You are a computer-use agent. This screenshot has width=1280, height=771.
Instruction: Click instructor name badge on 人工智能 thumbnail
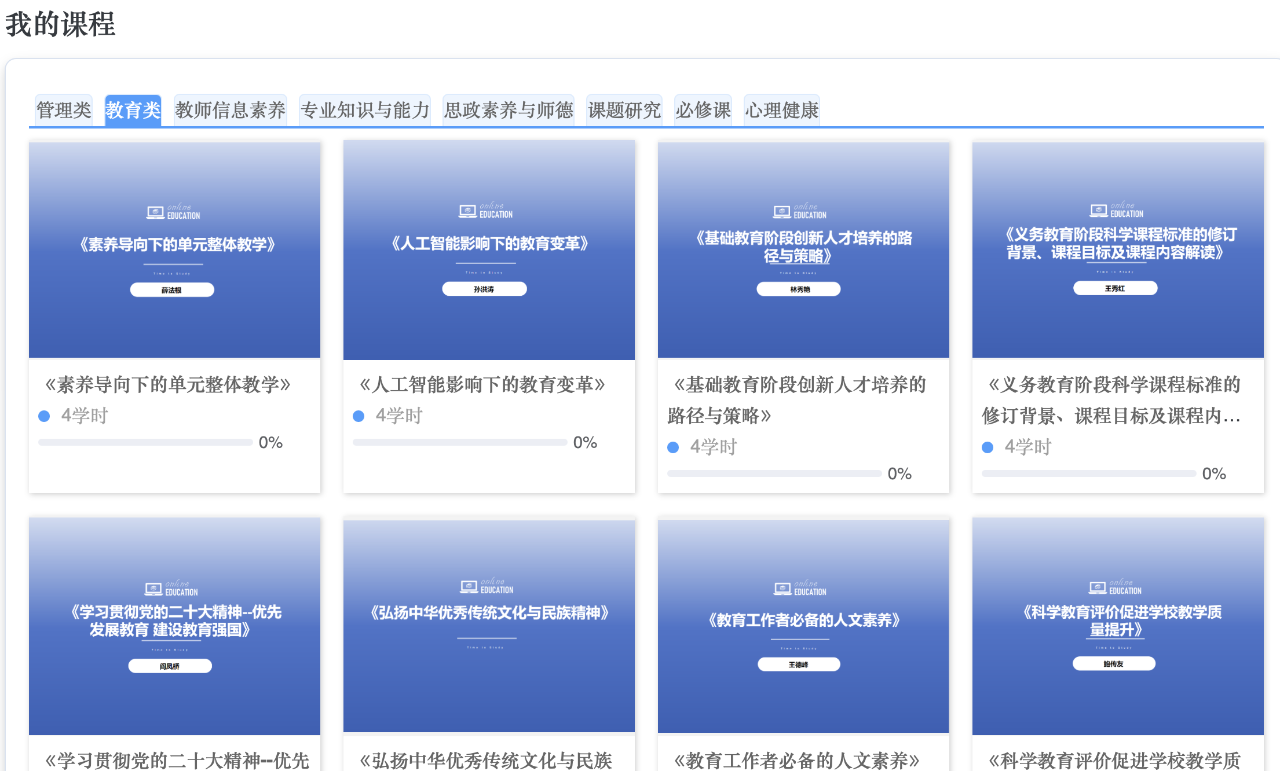click(484, 289)
